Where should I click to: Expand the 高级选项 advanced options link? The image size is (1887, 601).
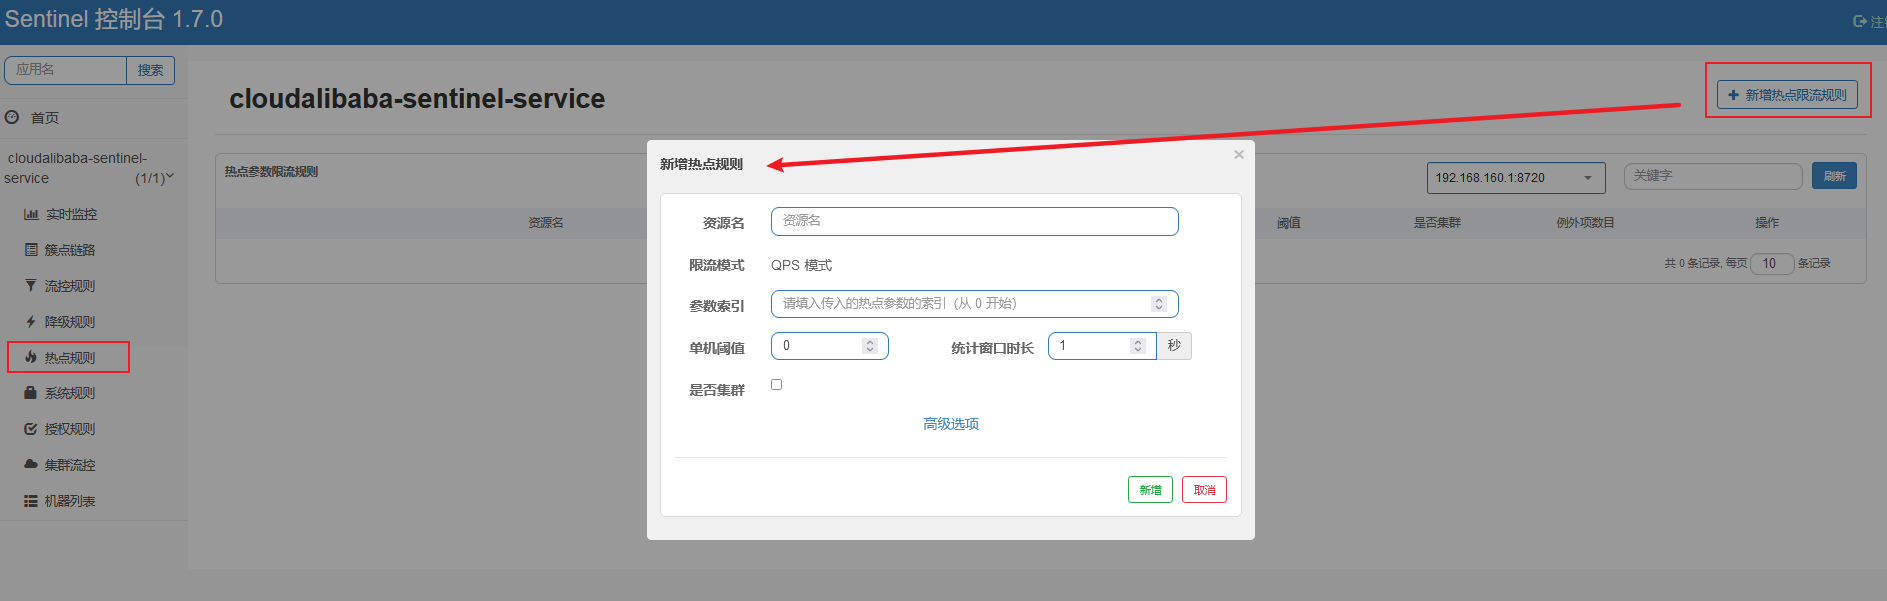[x=950, y=424]
